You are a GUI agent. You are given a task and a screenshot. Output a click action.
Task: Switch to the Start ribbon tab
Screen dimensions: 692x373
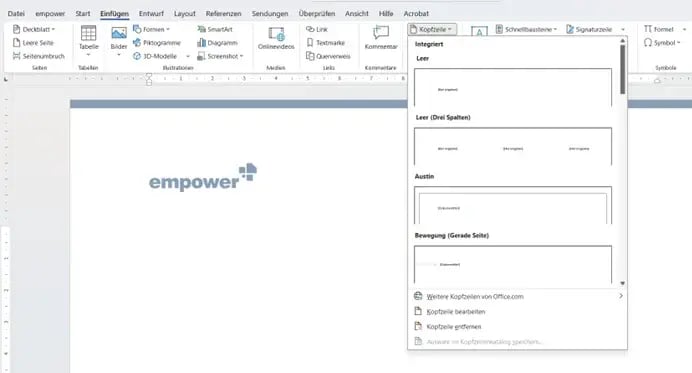(x=83, y=14)
